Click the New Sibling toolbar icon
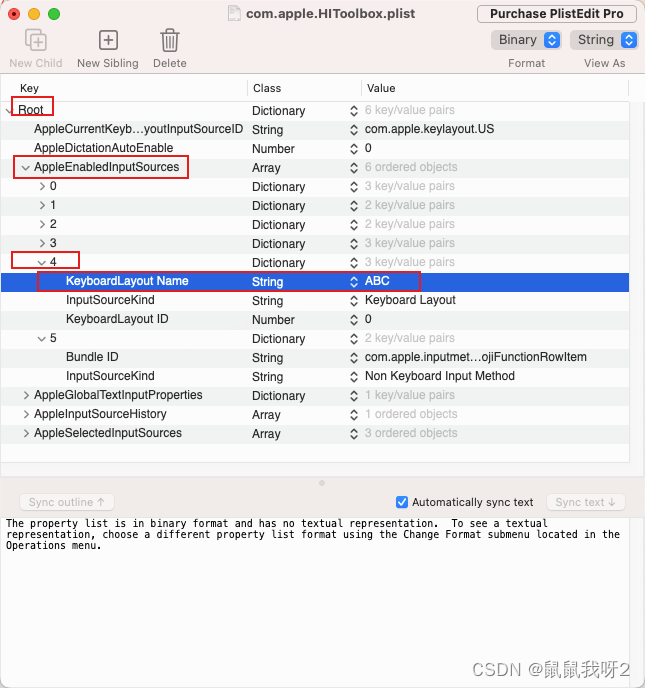The image size is (645, 688). point(108,40)
